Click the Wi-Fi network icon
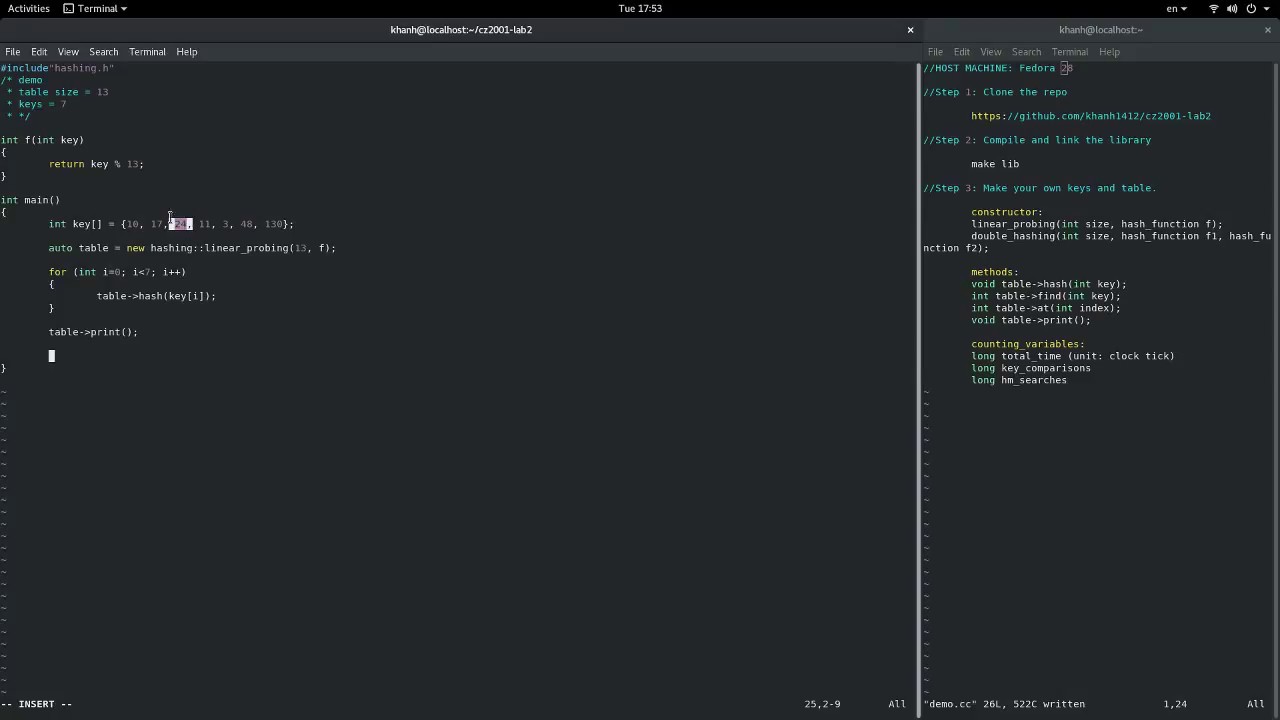 pyautogui.click(x=1214, y=8)
